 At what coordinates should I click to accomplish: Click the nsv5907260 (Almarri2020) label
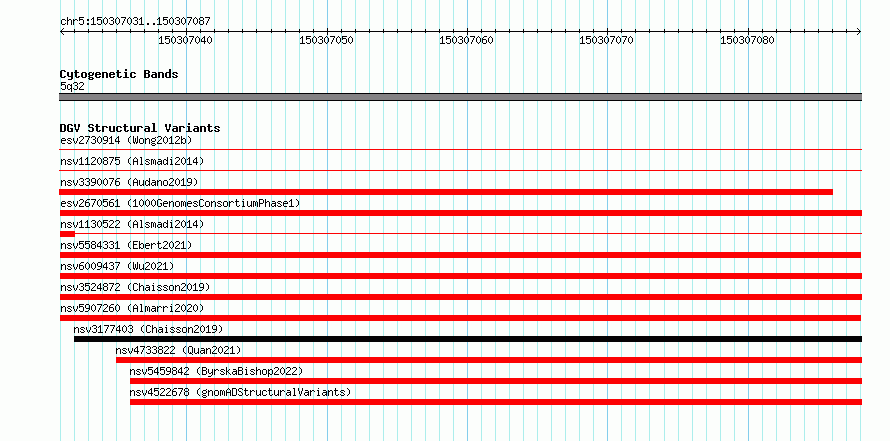[132, 308]
